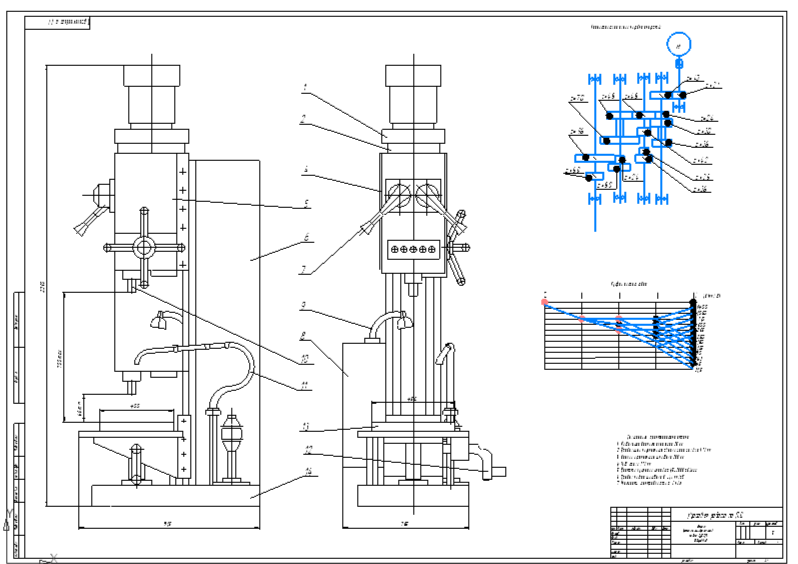Viewport: 798px width, 564px height.
Task: Click the z=70 gear label
Action: coord(578,98)
